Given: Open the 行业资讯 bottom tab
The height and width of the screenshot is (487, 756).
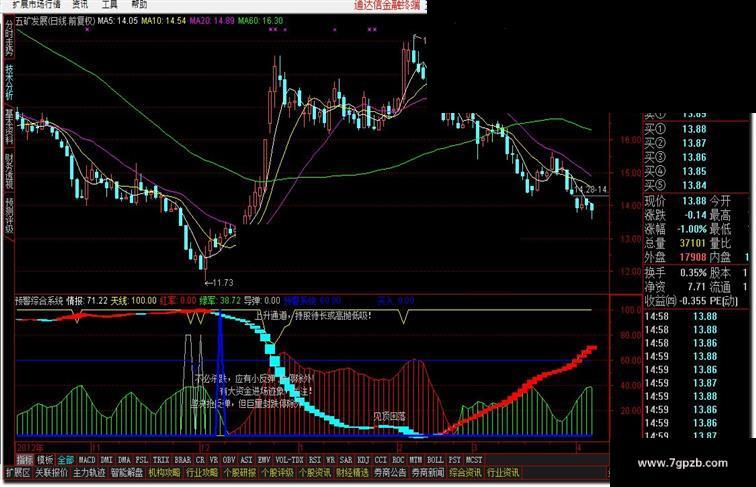Looking at the screenshot, I should point(503,473).
